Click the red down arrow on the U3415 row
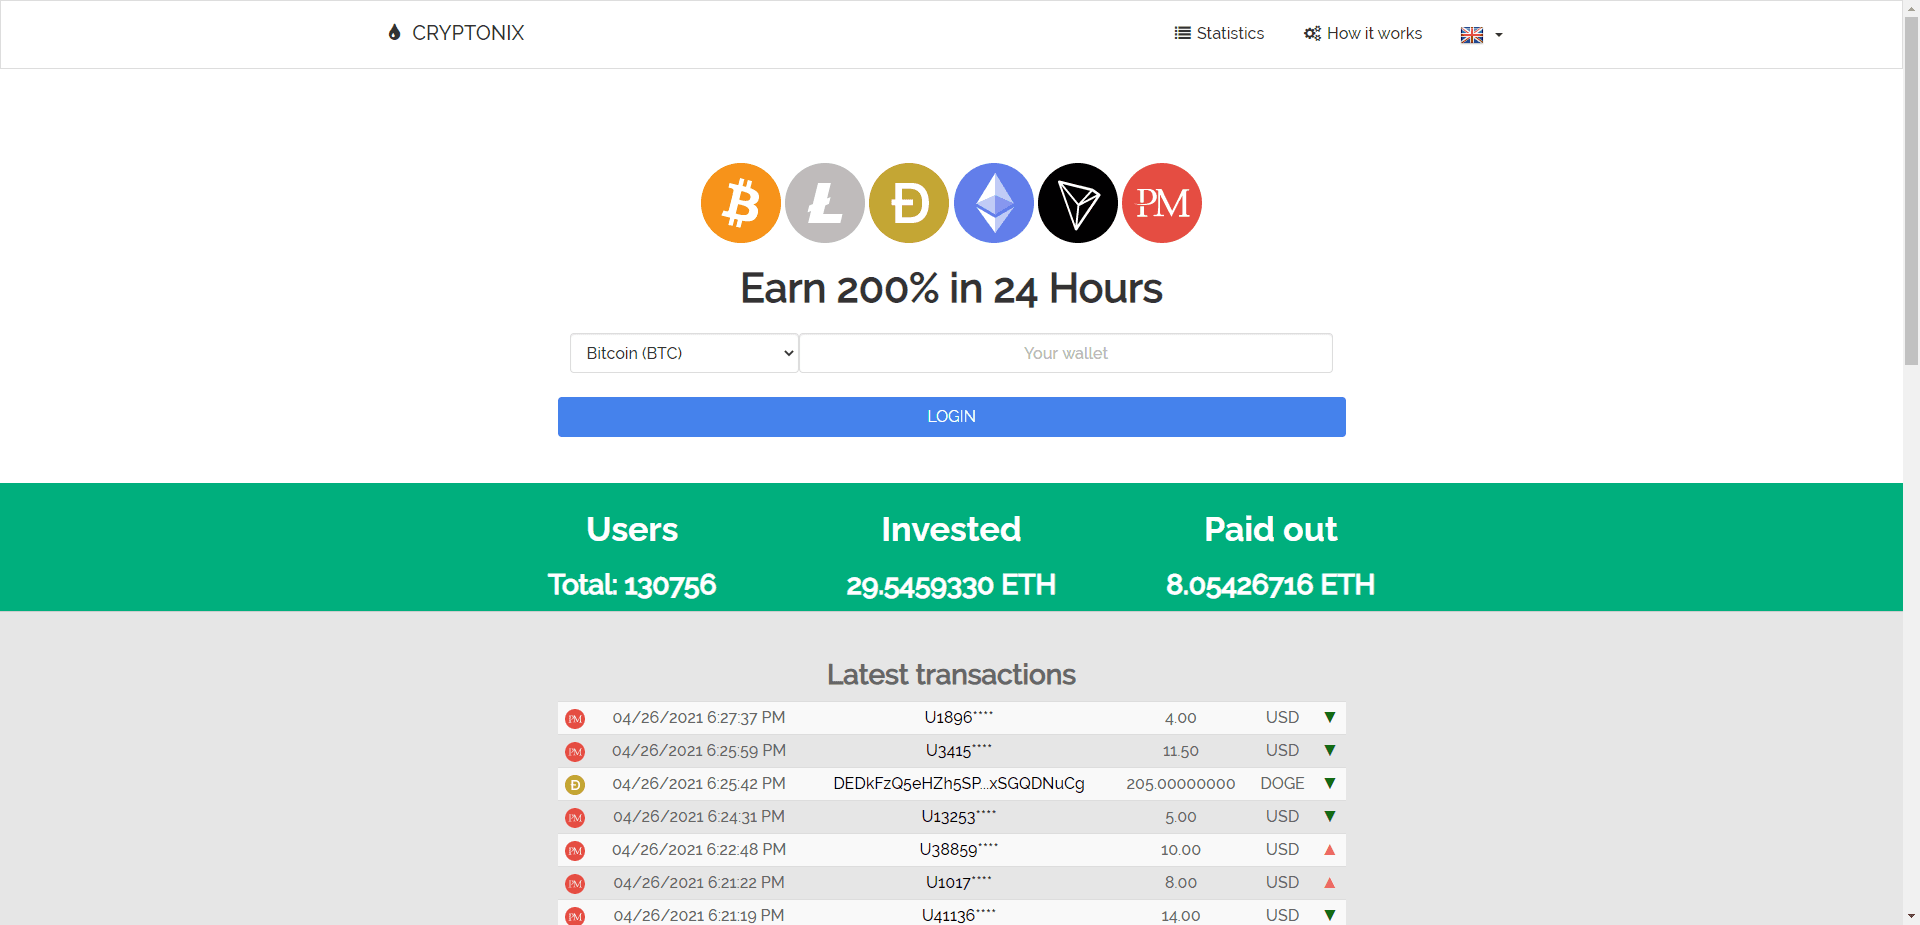This screenshot has height=925, width=1920. click(x=1330, y=750)
